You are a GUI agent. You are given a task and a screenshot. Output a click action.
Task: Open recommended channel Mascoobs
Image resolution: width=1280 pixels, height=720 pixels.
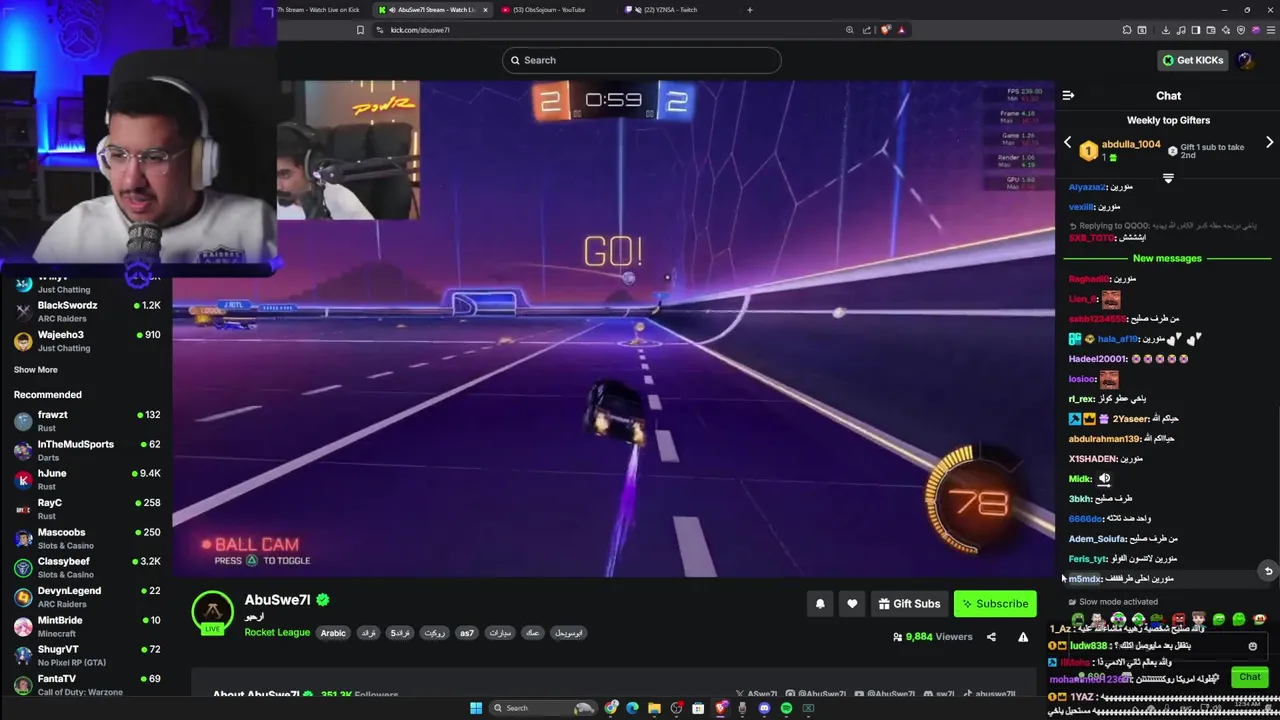tap(86, 538)
